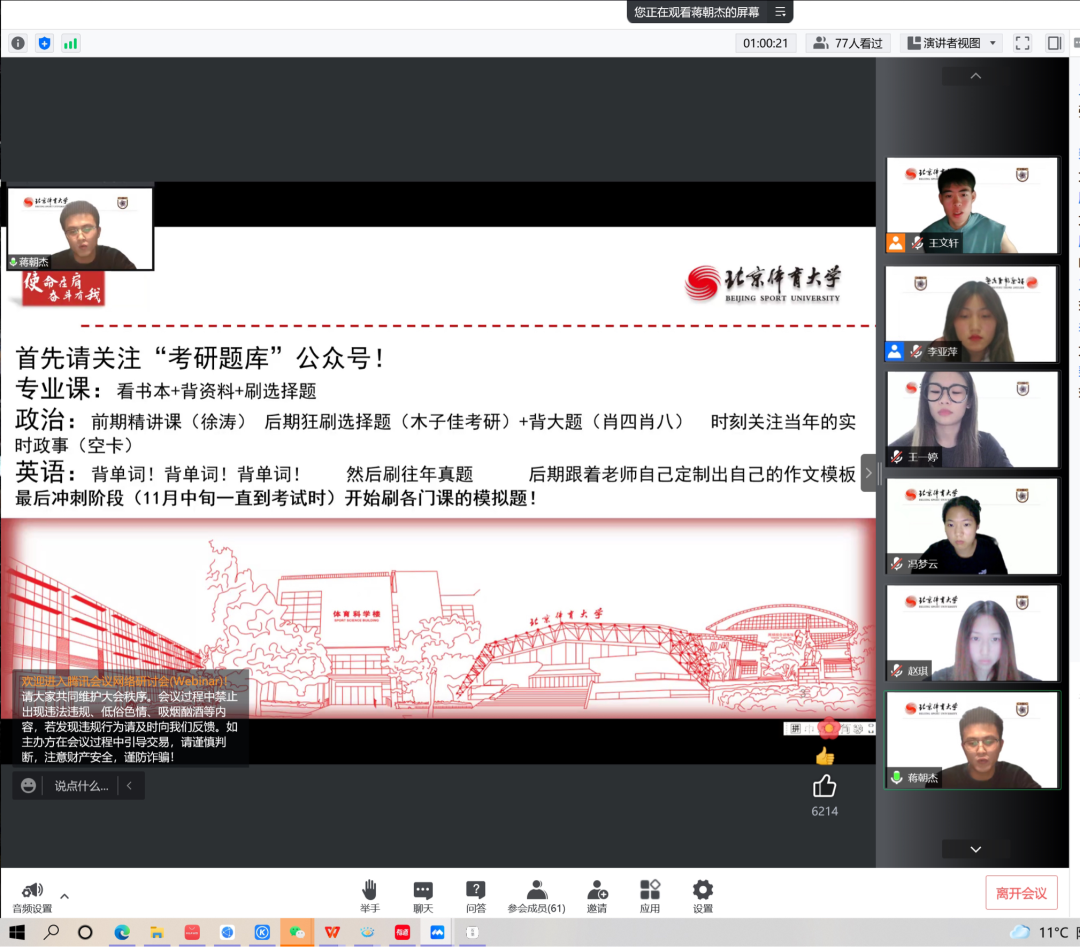Image resolution: width=1080 pixels, height=947 pixels.
Task: Select 王文轩 video thumbnail
Action: click(x=972, y=205)
